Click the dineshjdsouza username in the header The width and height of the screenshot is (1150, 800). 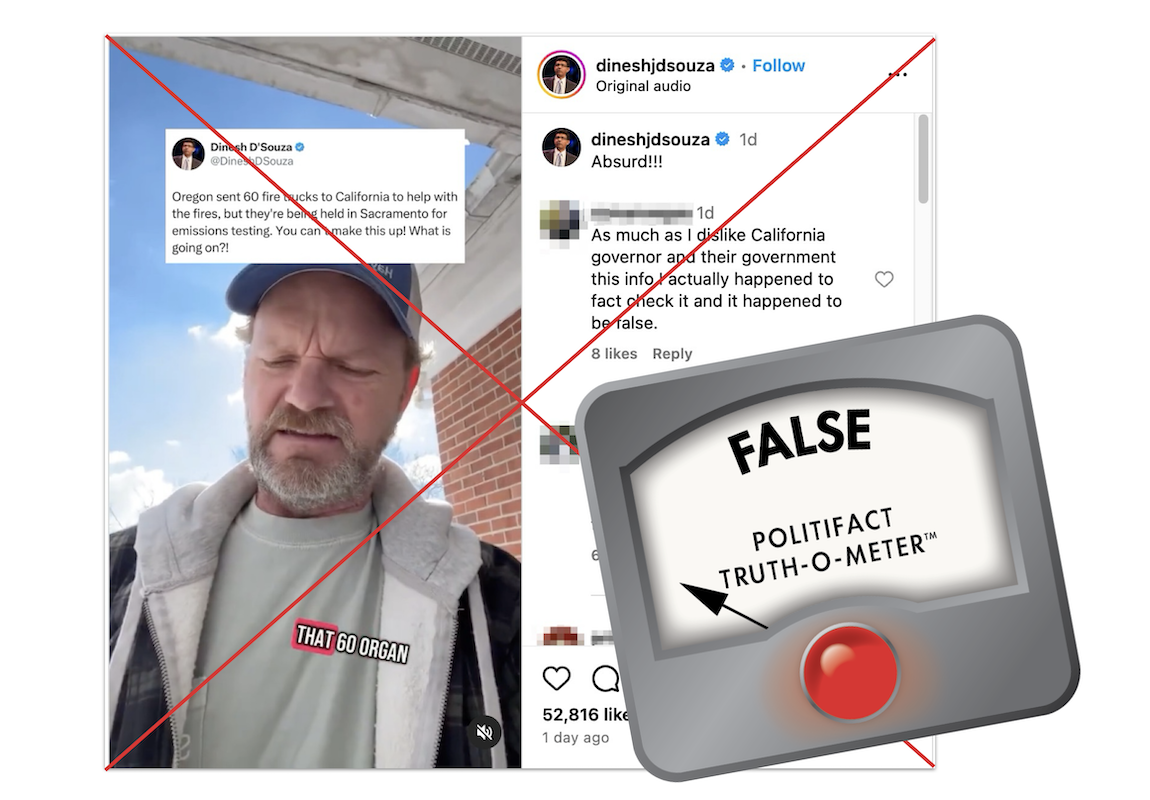[655, 66]
